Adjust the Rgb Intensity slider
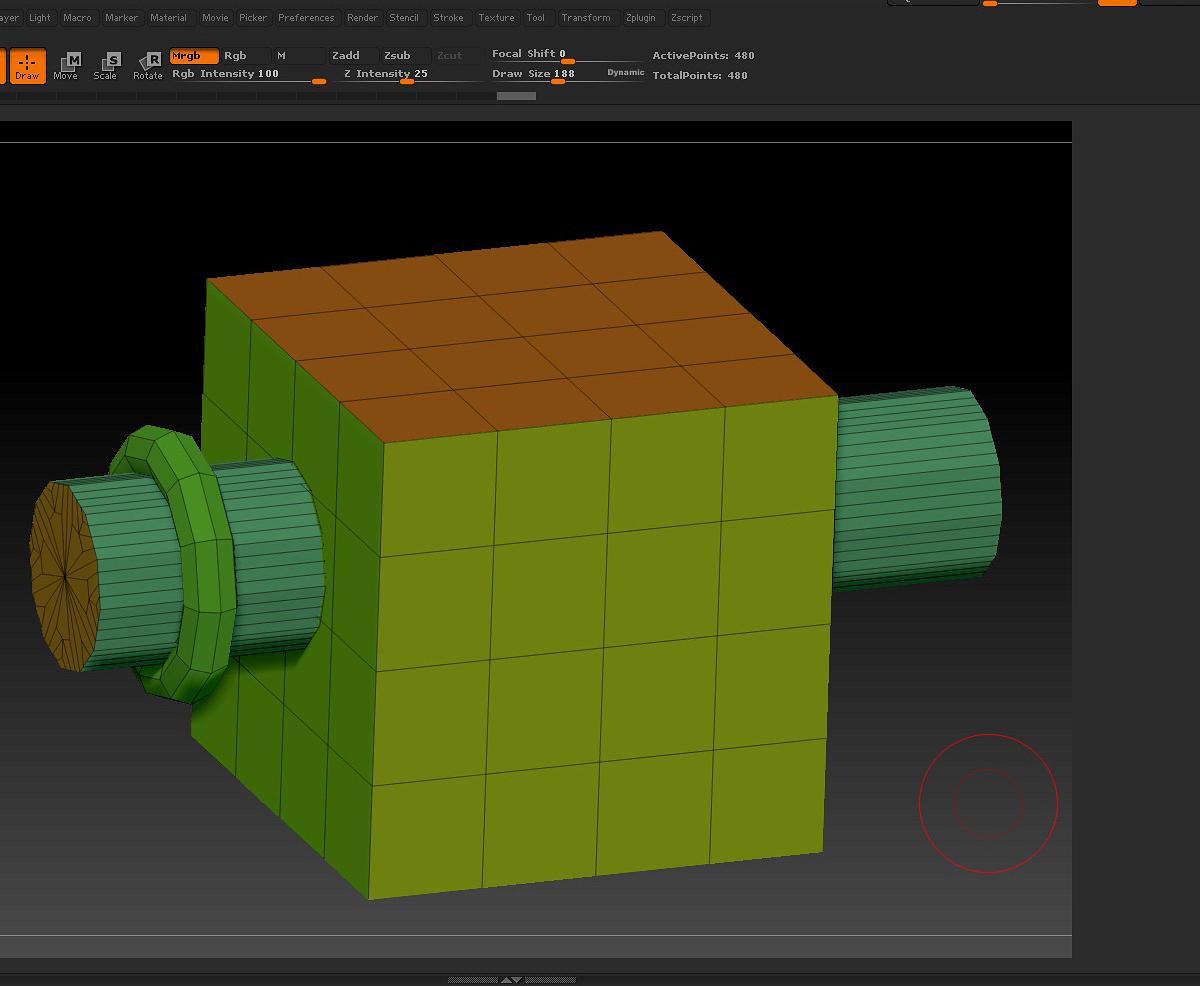Screen dimensions: 1200x986 click(248, 75)
